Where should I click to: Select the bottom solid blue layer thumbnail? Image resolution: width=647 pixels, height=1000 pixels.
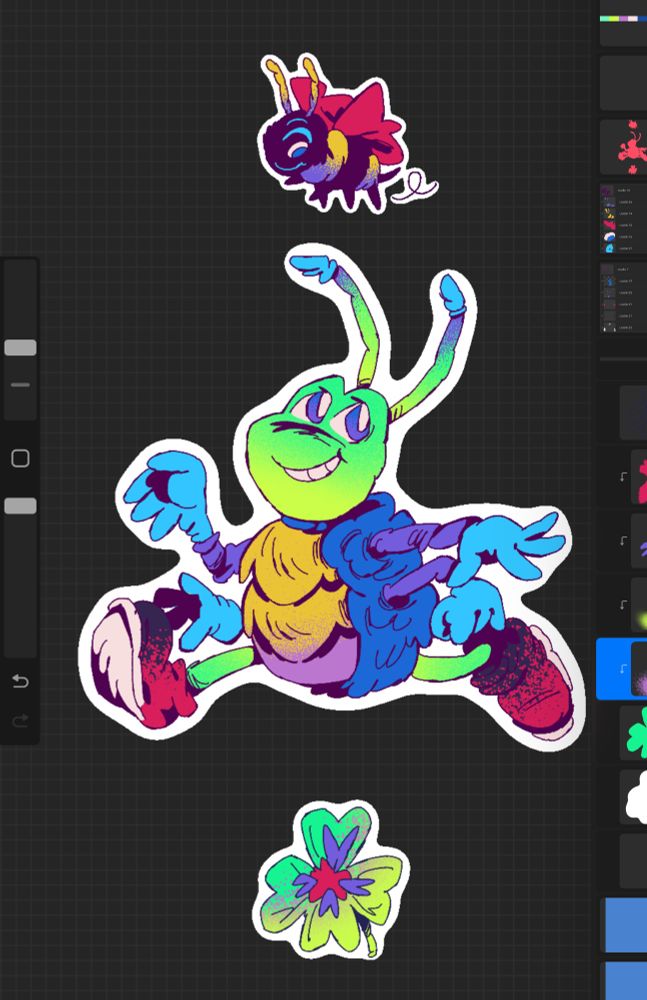[x=626, y=981]
